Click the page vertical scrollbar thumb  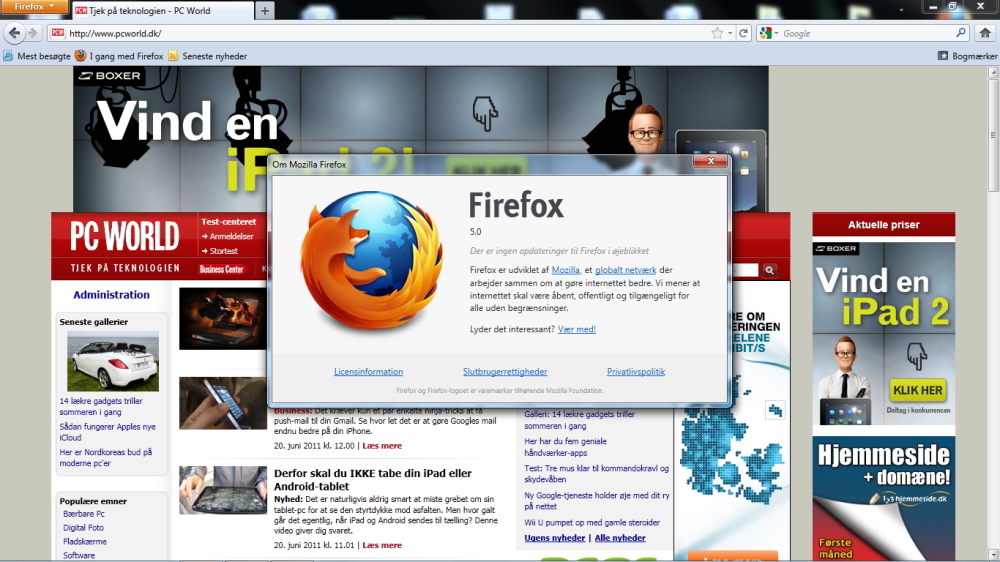click(993, 135)
